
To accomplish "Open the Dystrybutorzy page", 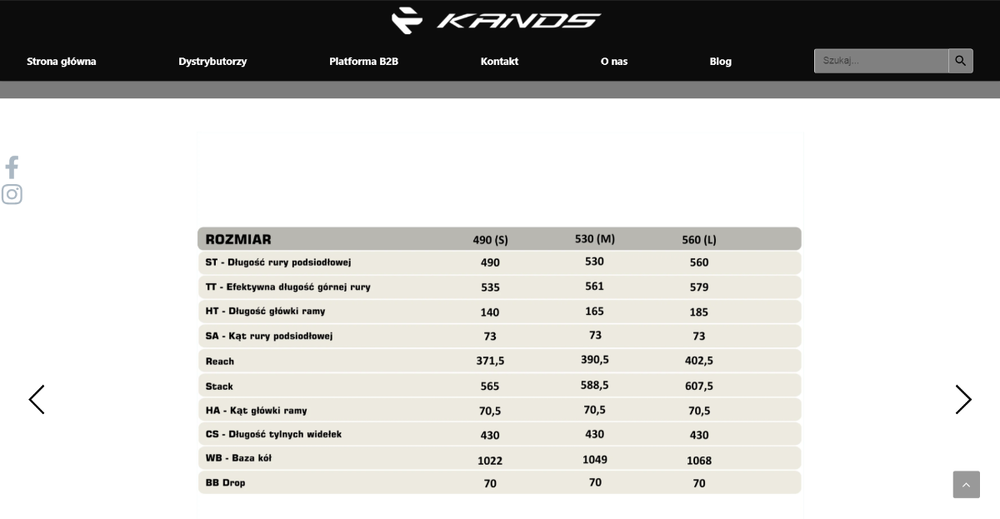I will tap(212, 61).
